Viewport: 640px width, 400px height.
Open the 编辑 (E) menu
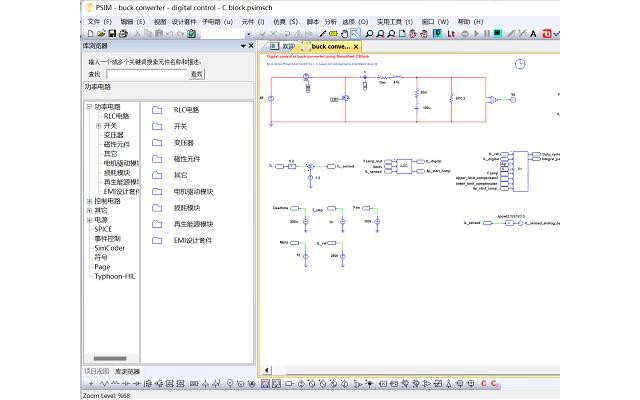tap(133, 21)
